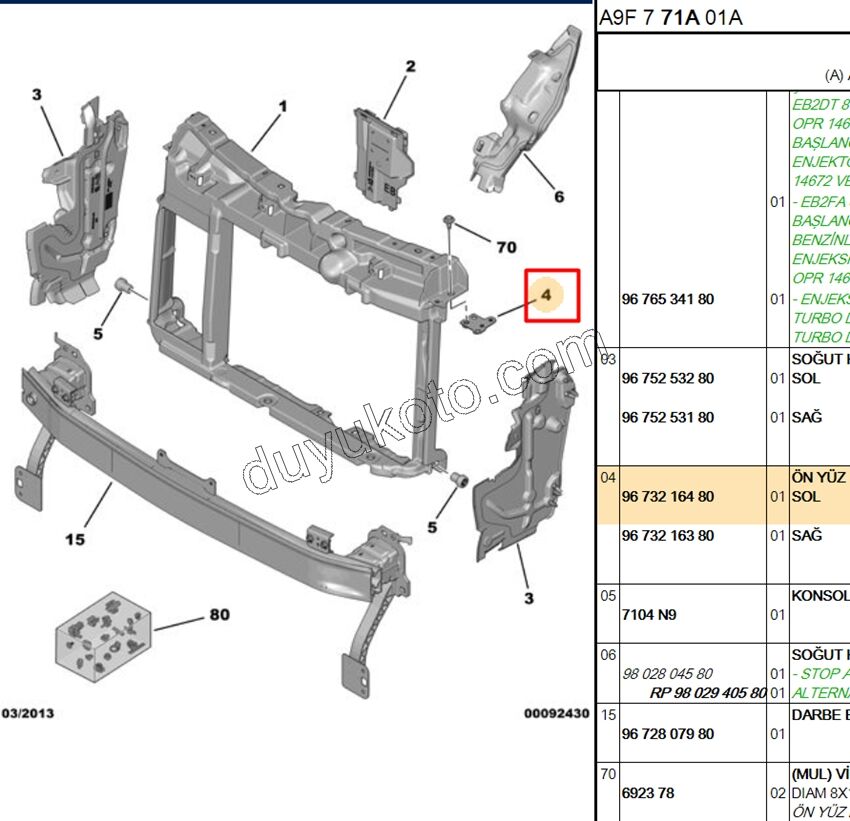Select callout number 15 for the bumper beam
Viewport: 850px width, 821px height.
pyautogui.click(x=75, y=540)
